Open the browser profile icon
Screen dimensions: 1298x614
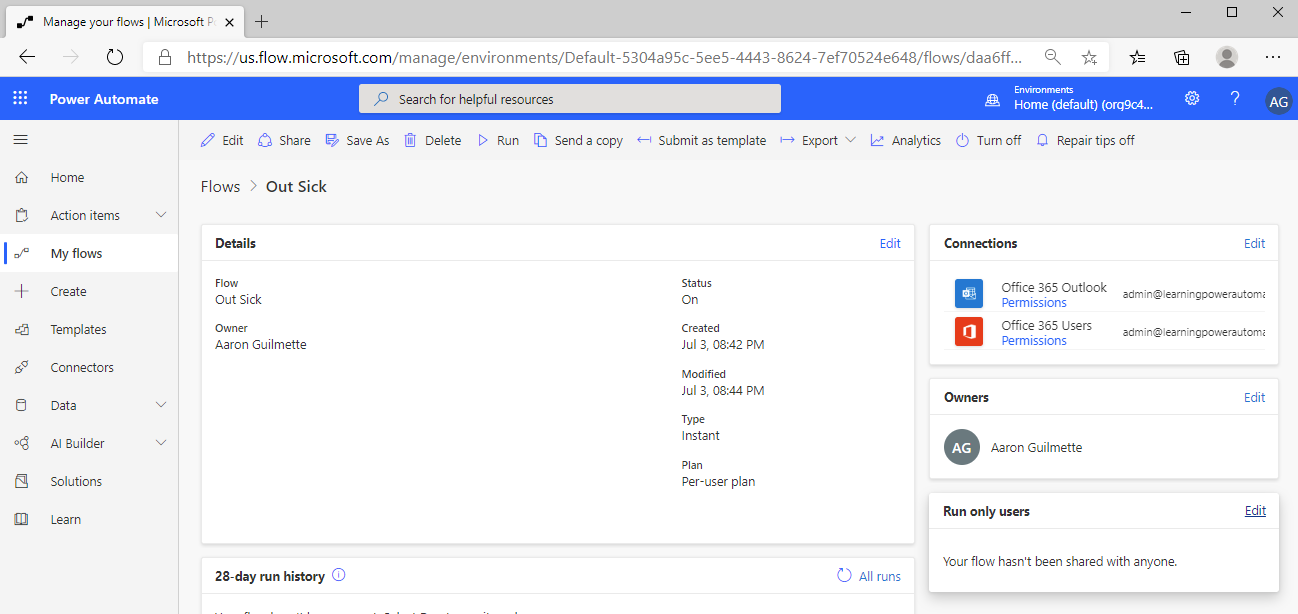click(x=1227, y=57)
